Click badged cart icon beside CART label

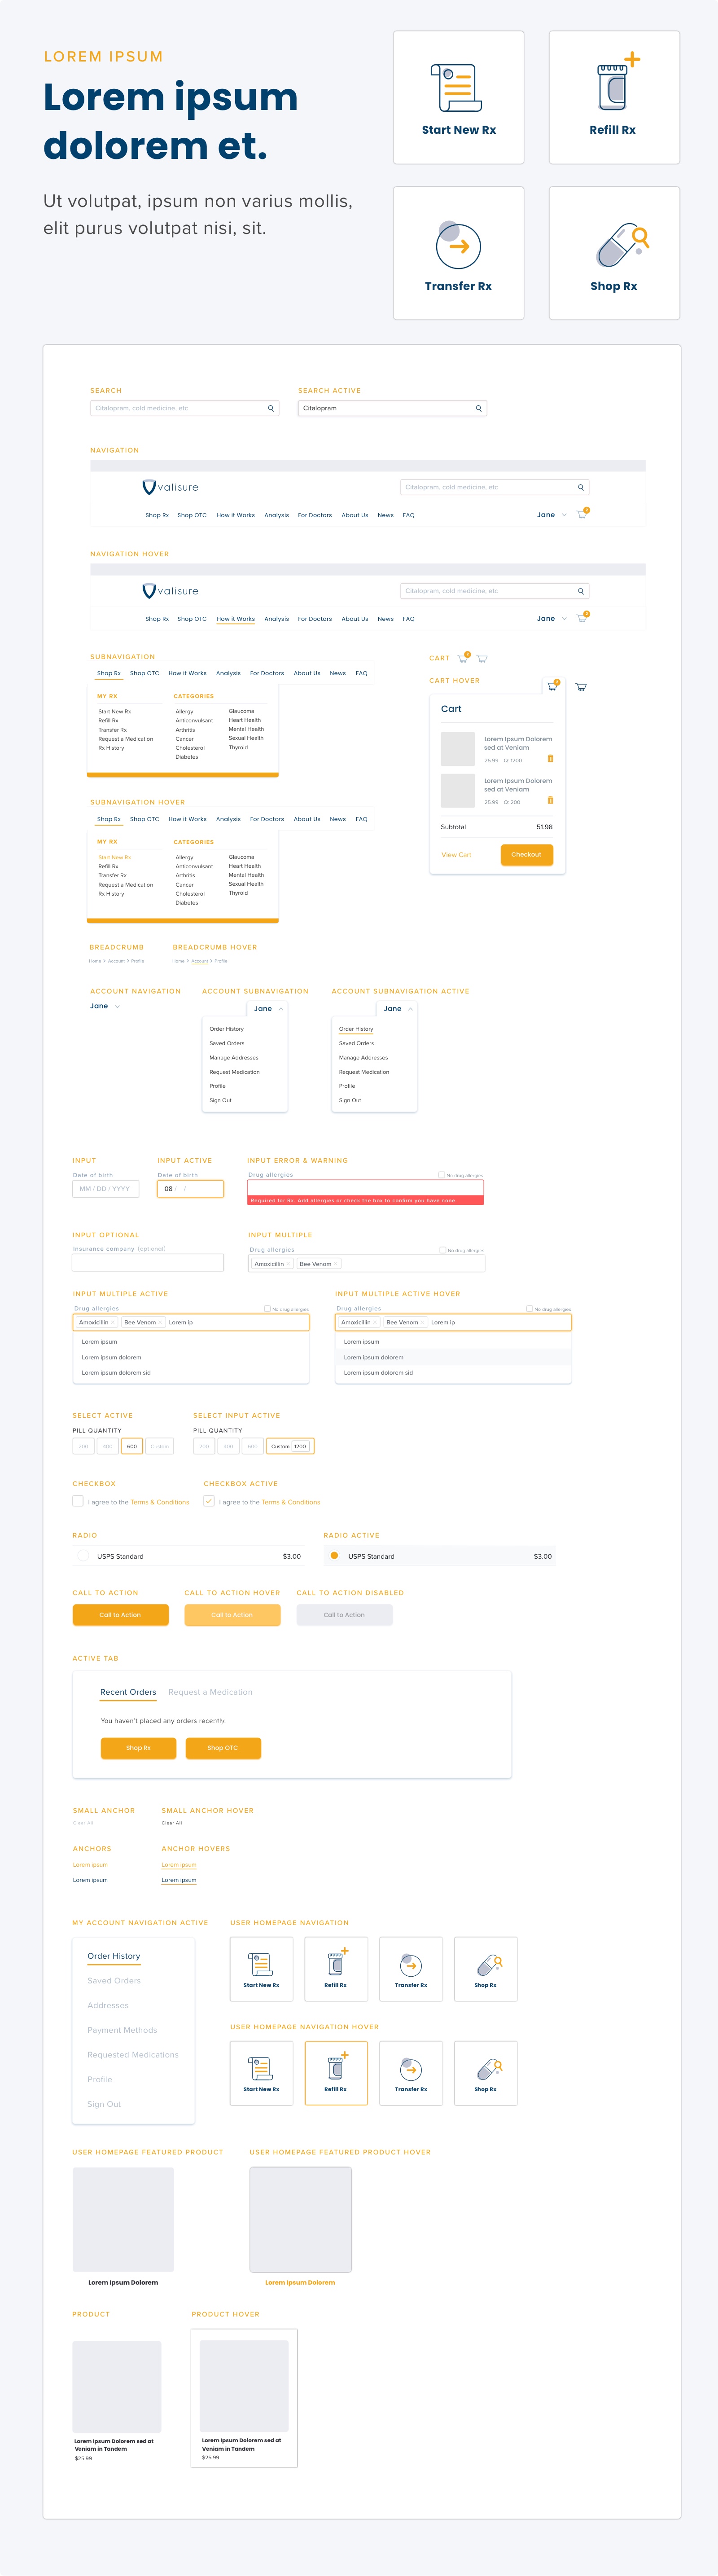click(463, 657)
